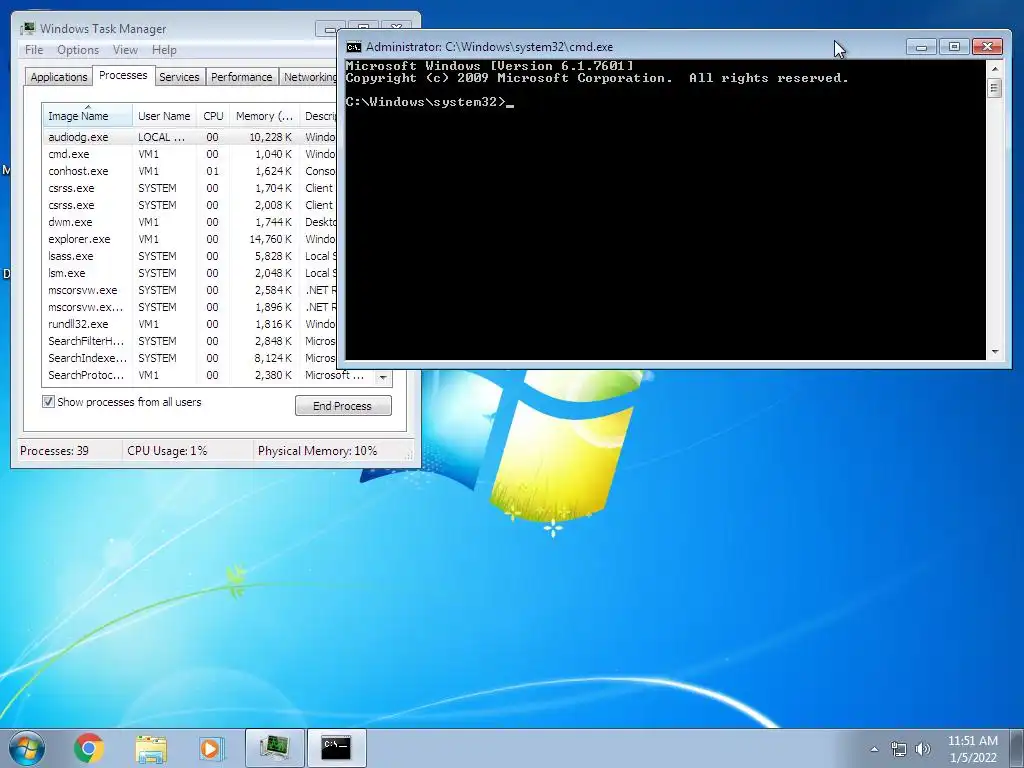The height and width of the screenshot is (768, 1024).
Task: Select the explorer.exe process row
Action: pos(189,239)
